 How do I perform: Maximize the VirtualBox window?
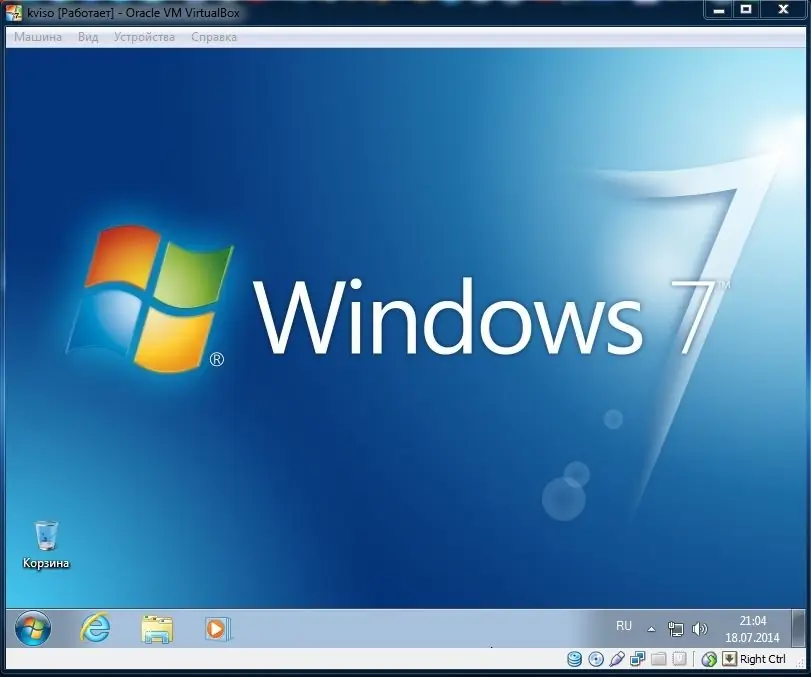click(745, 10)
